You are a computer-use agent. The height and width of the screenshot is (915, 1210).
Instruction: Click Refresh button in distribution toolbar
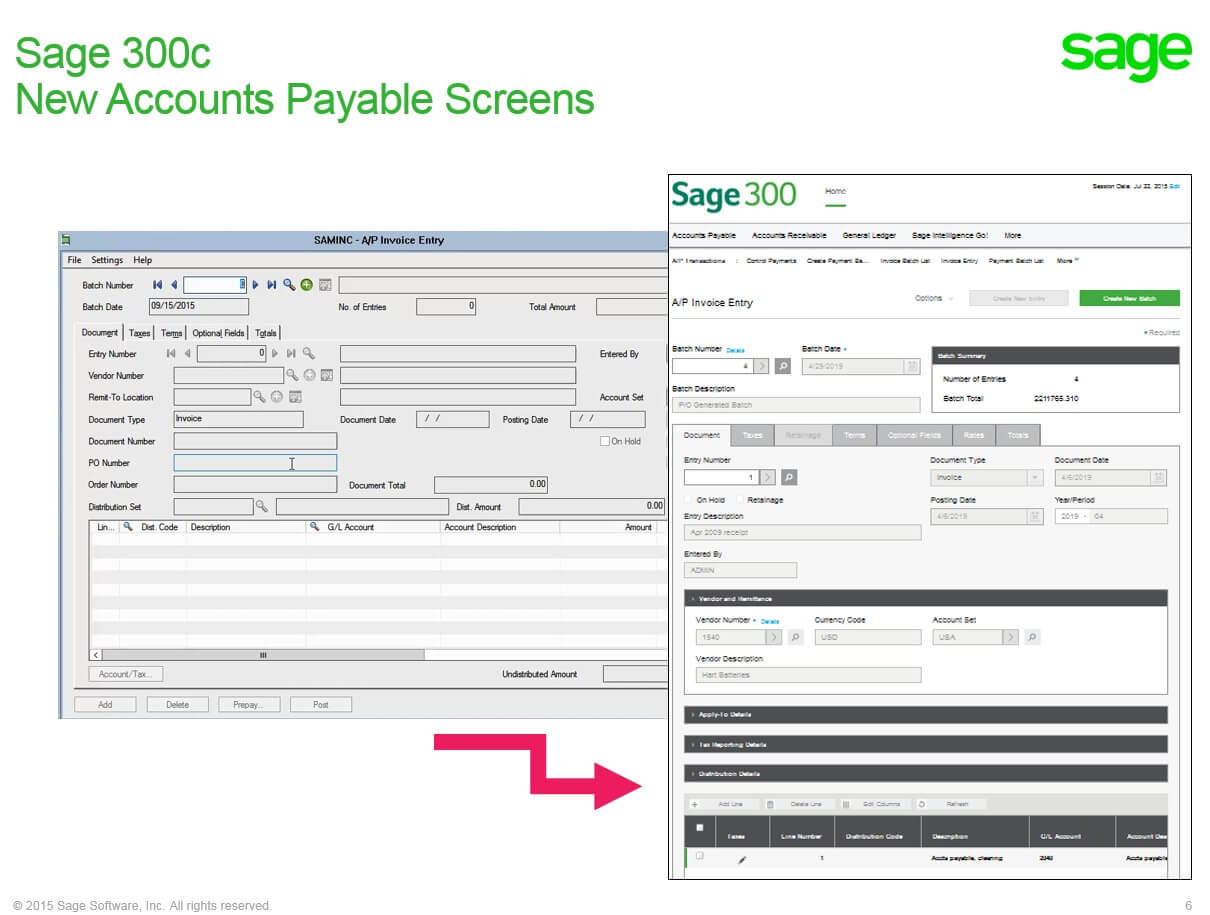pyautogui.click(x=950, y=804)
